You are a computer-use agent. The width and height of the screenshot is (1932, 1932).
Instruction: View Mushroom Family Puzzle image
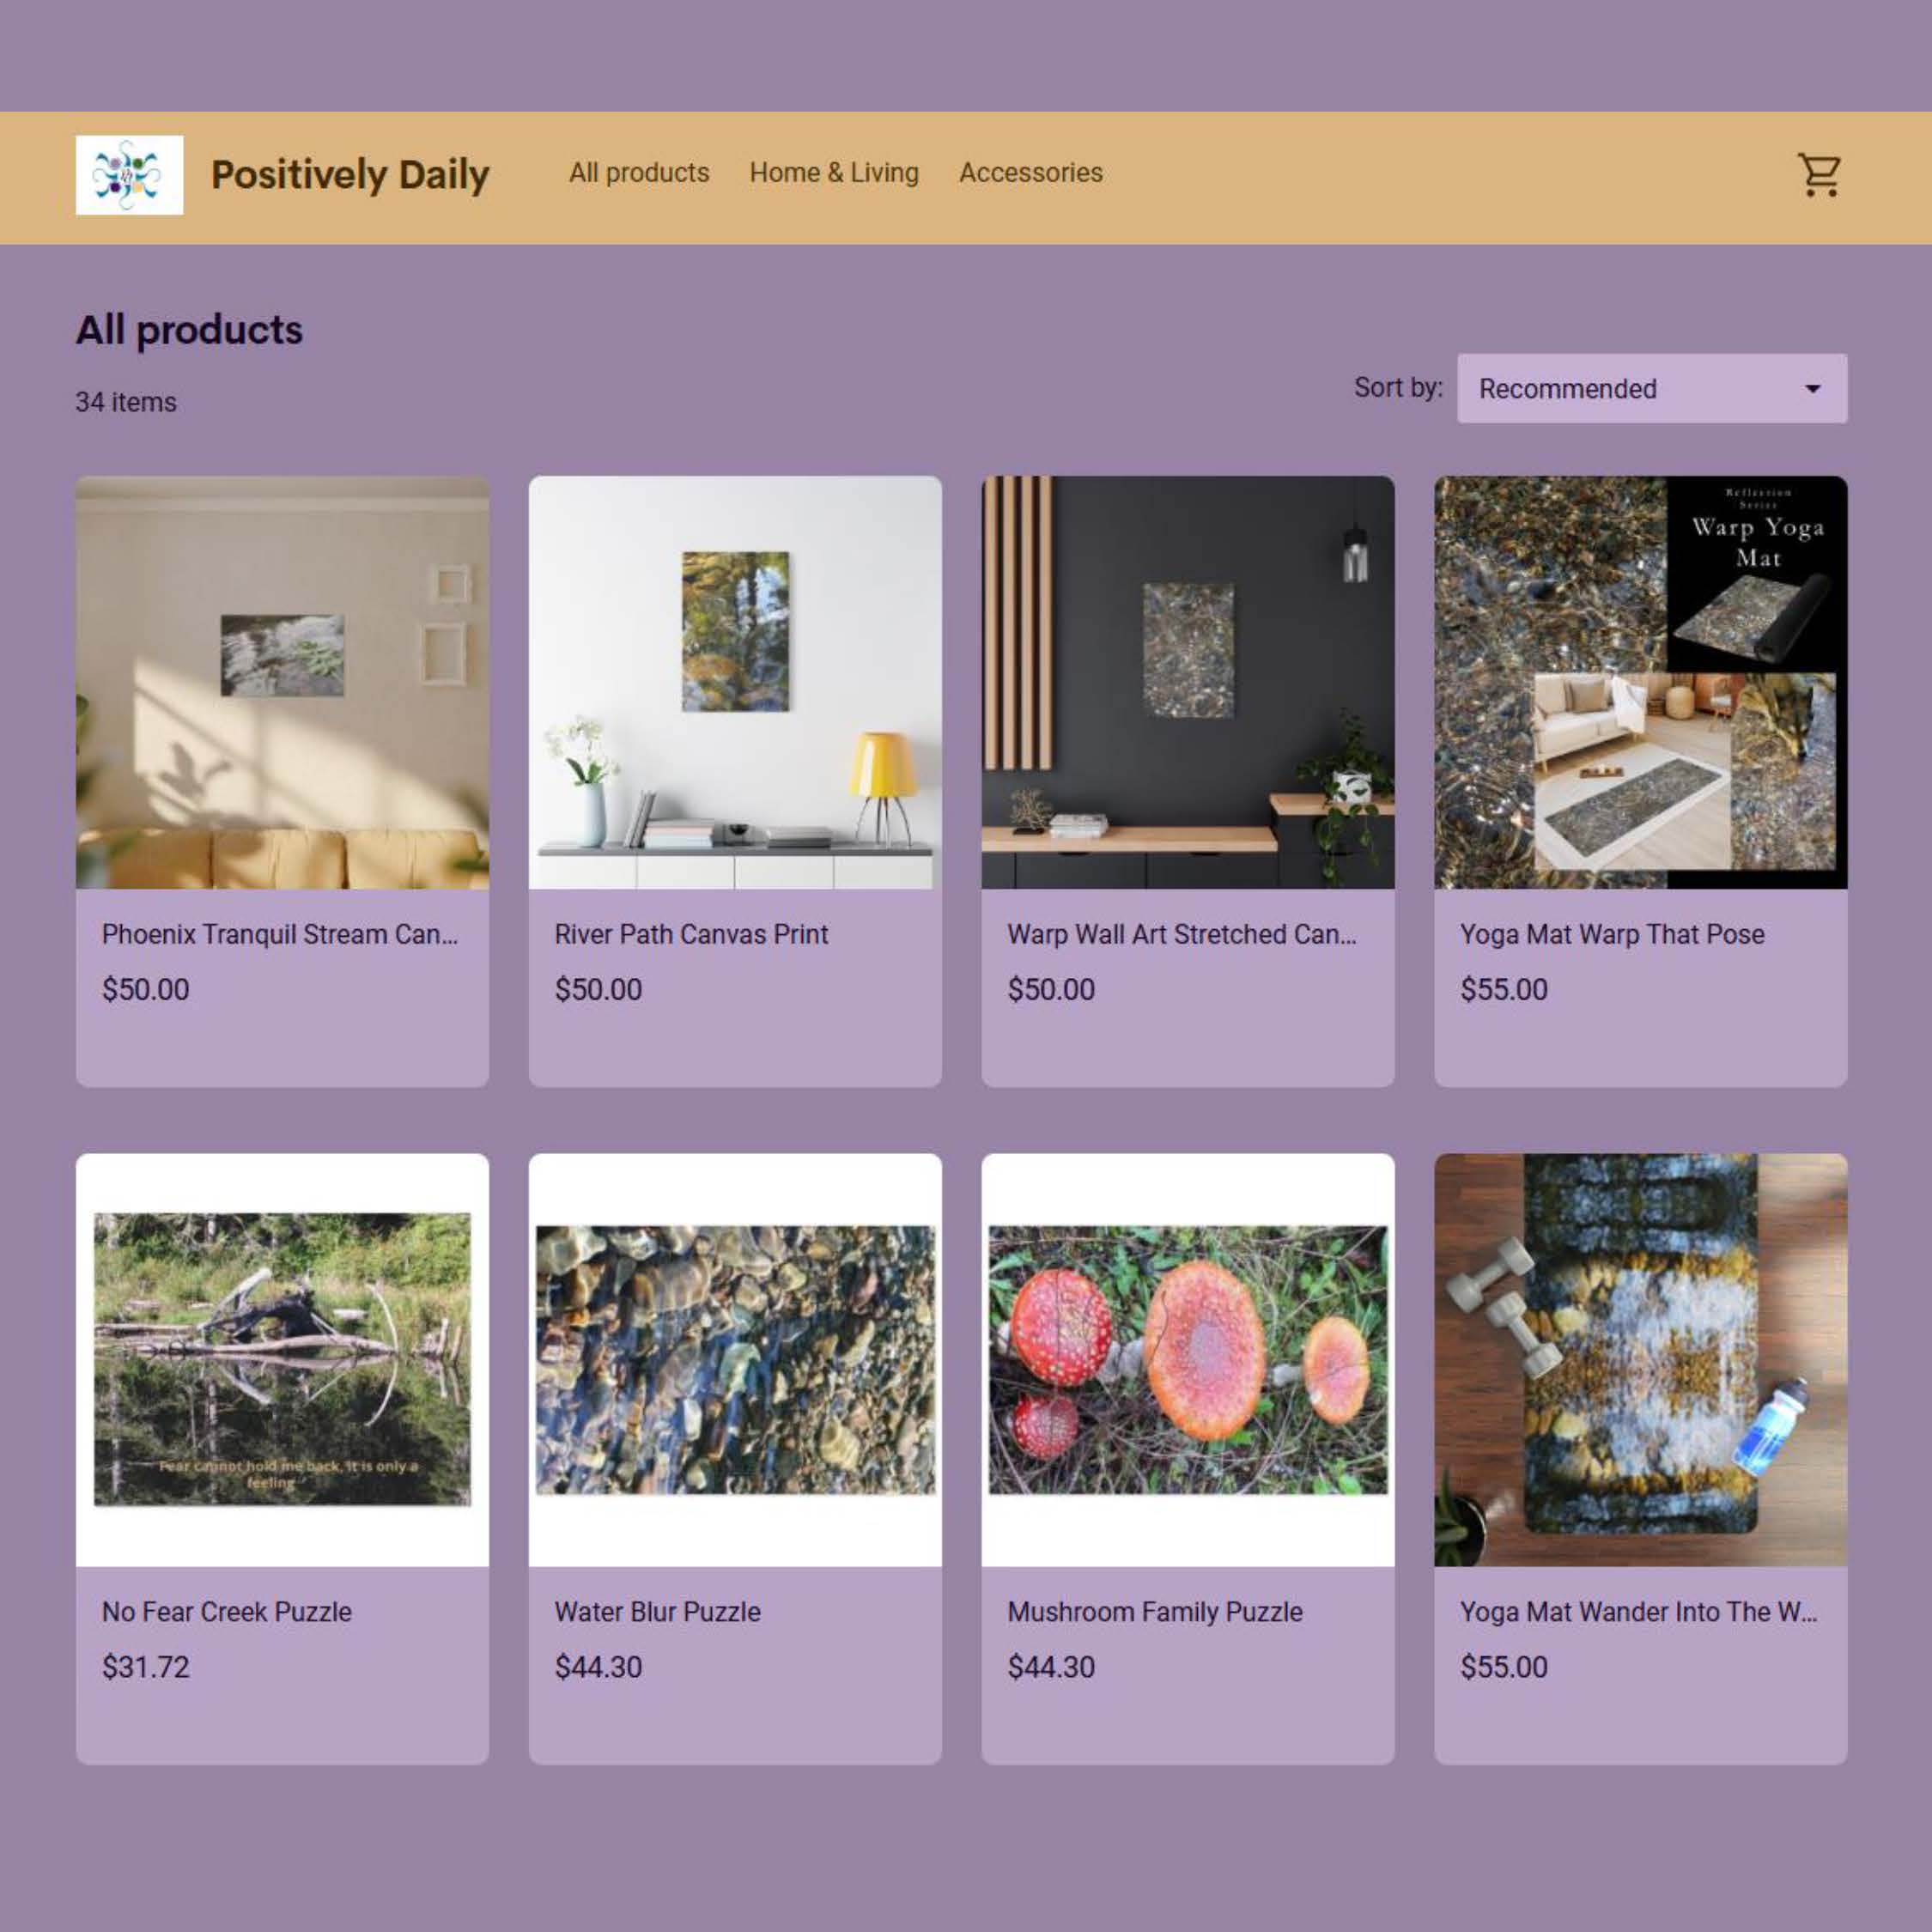tap(1188, 1359)
